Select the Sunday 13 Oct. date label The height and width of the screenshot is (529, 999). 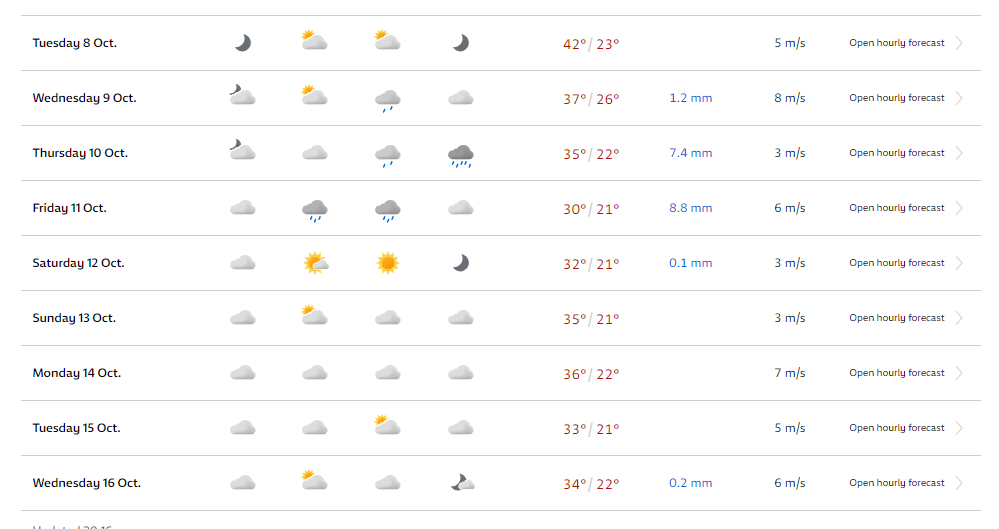click(74, 318)
